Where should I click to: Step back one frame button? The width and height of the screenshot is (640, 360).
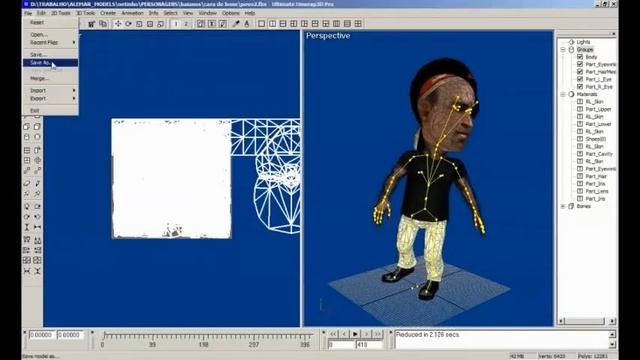click(x=344, y=334)
